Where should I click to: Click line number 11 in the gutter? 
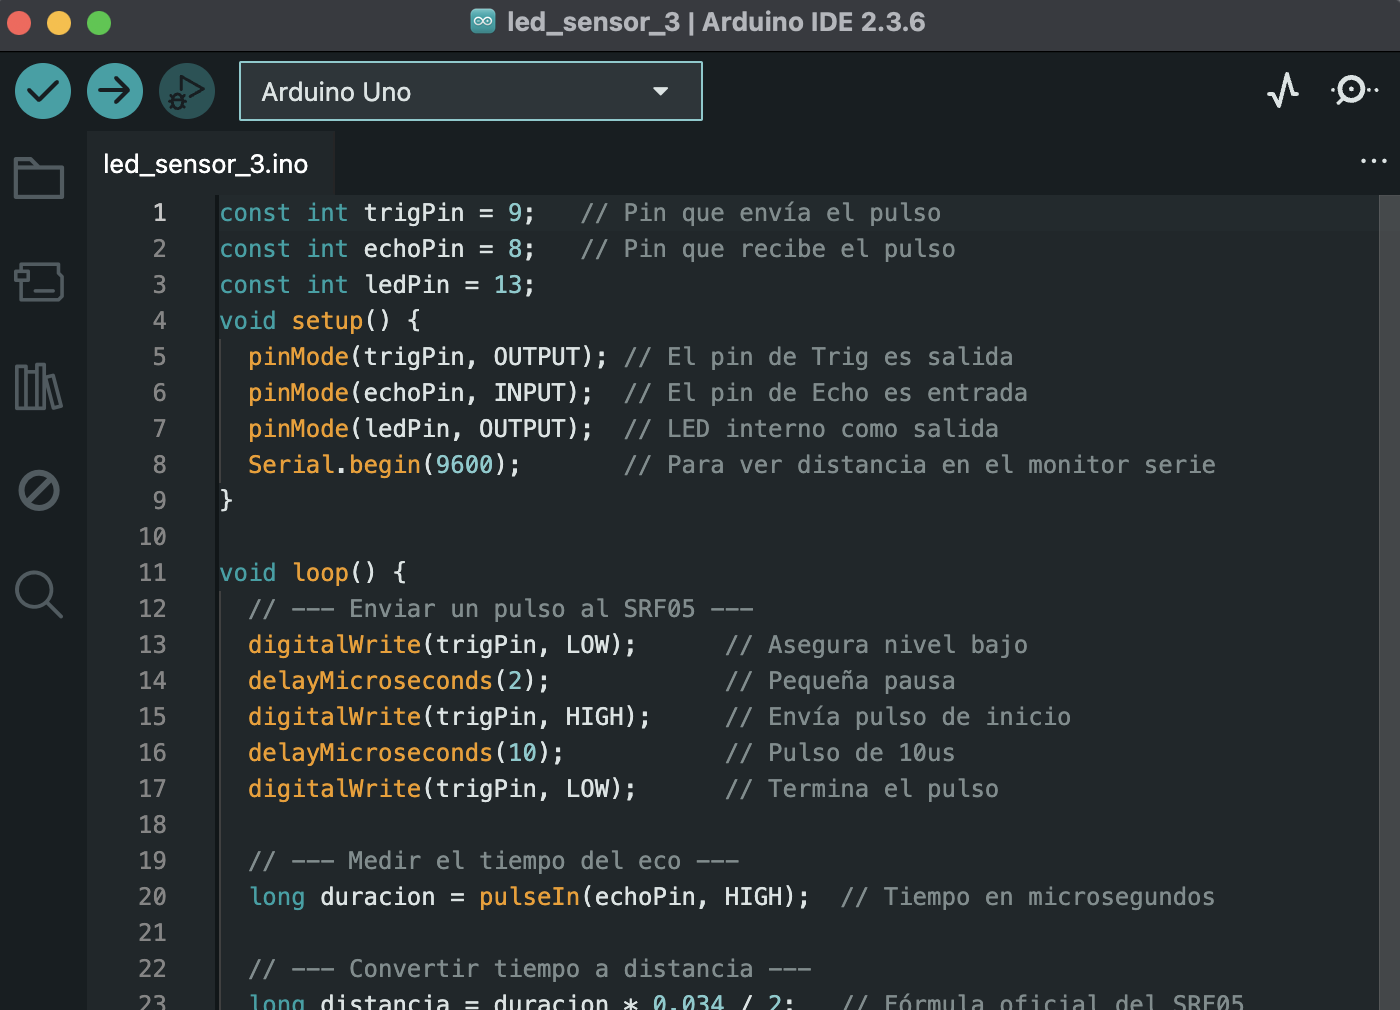[152, 573]
